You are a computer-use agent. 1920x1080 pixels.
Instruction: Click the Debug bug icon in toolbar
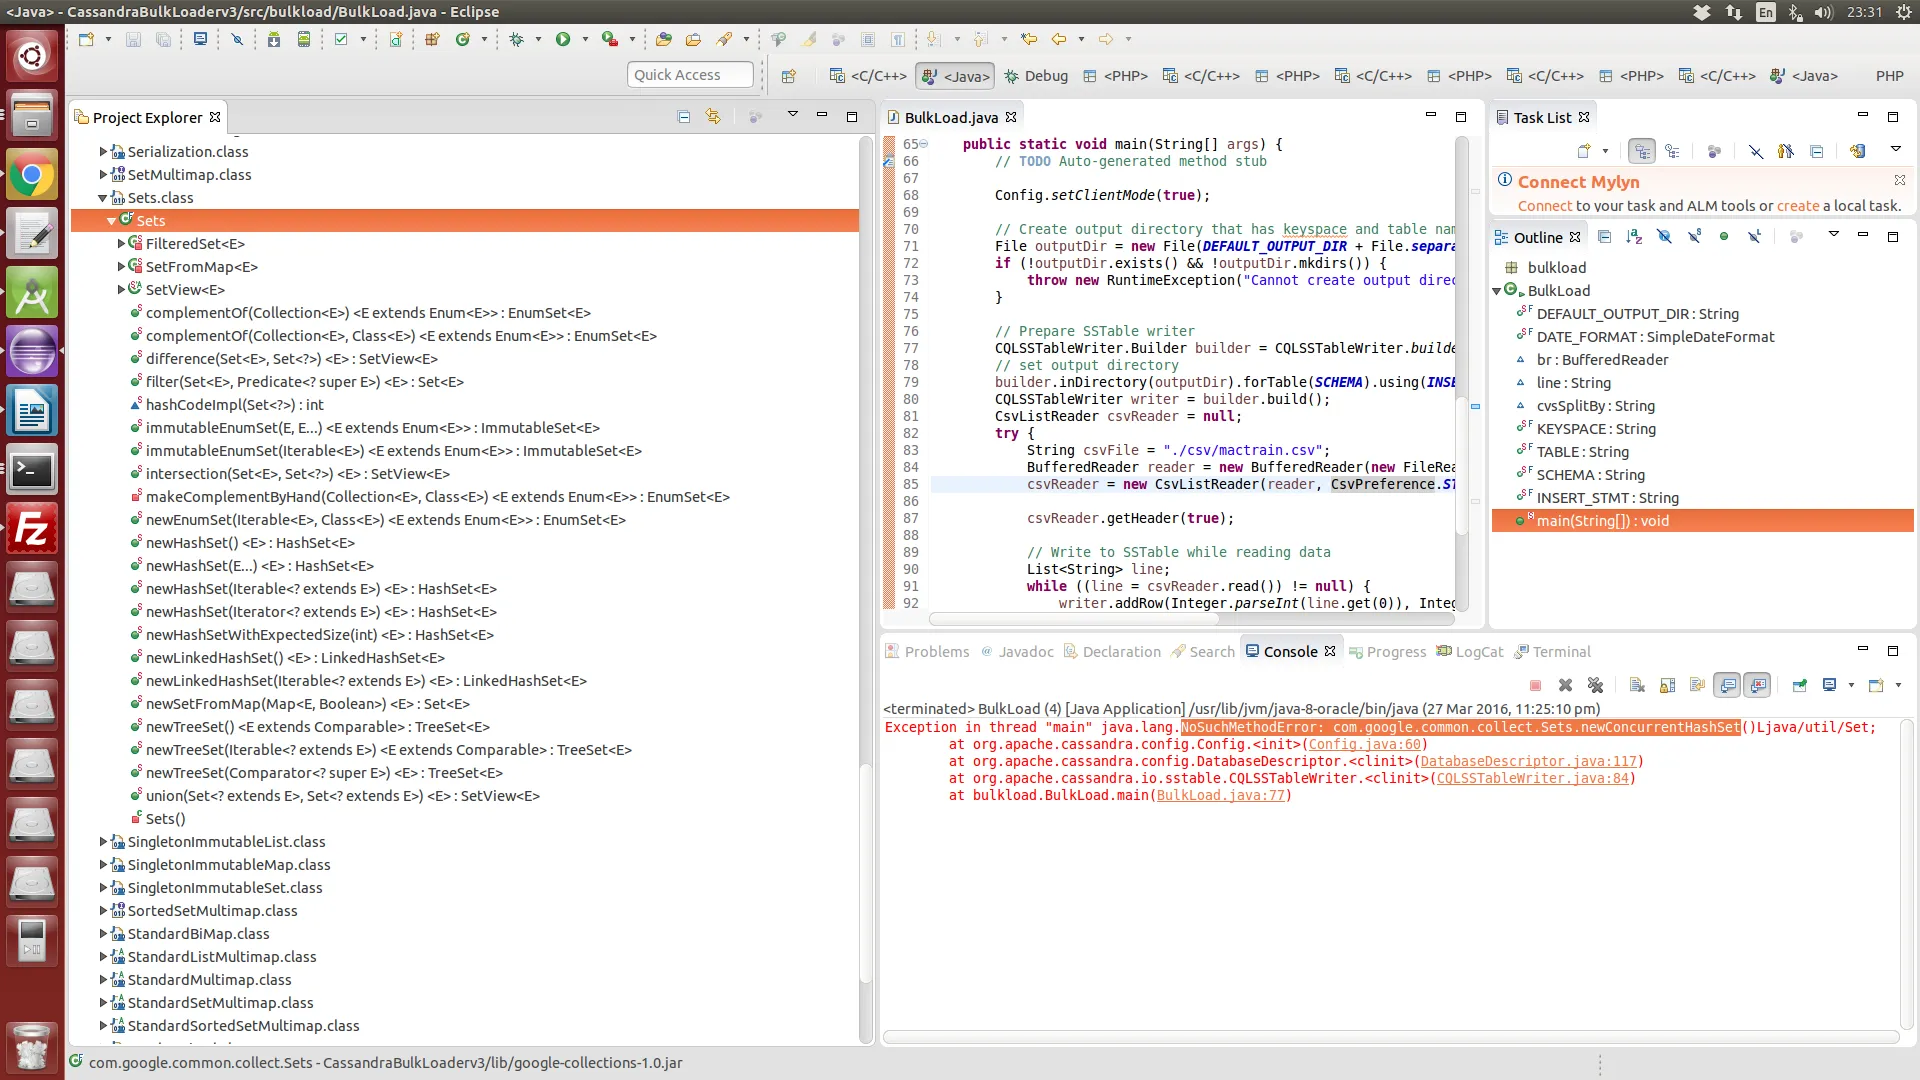516,39
